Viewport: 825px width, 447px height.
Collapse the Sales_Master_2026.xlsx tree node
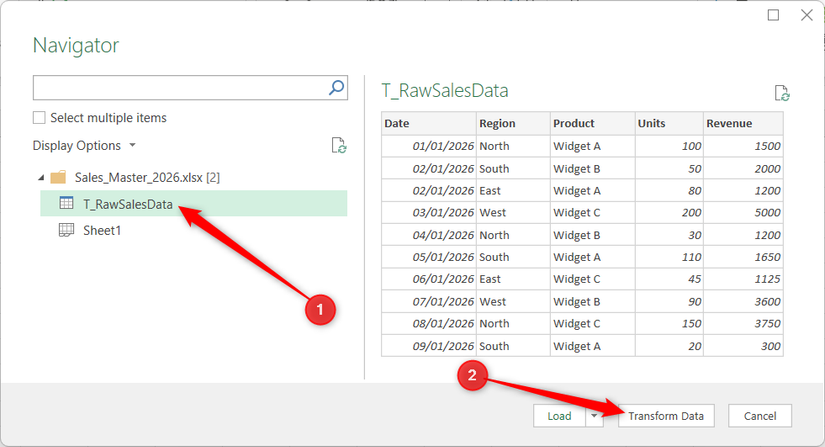(41, 178)
